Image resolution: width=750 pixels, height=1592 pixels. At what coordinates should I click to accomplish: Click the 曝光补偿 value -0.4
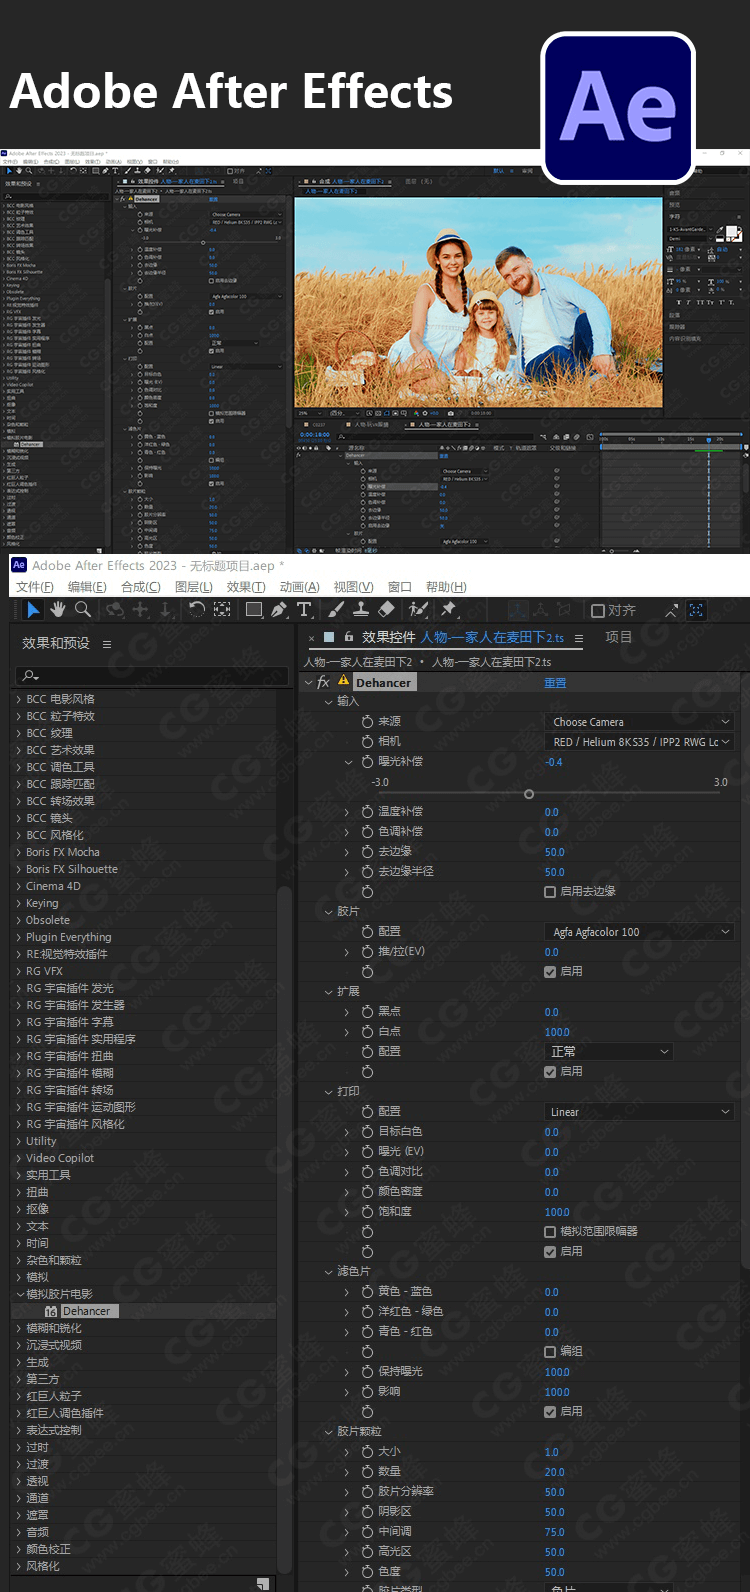pos(554,762)
